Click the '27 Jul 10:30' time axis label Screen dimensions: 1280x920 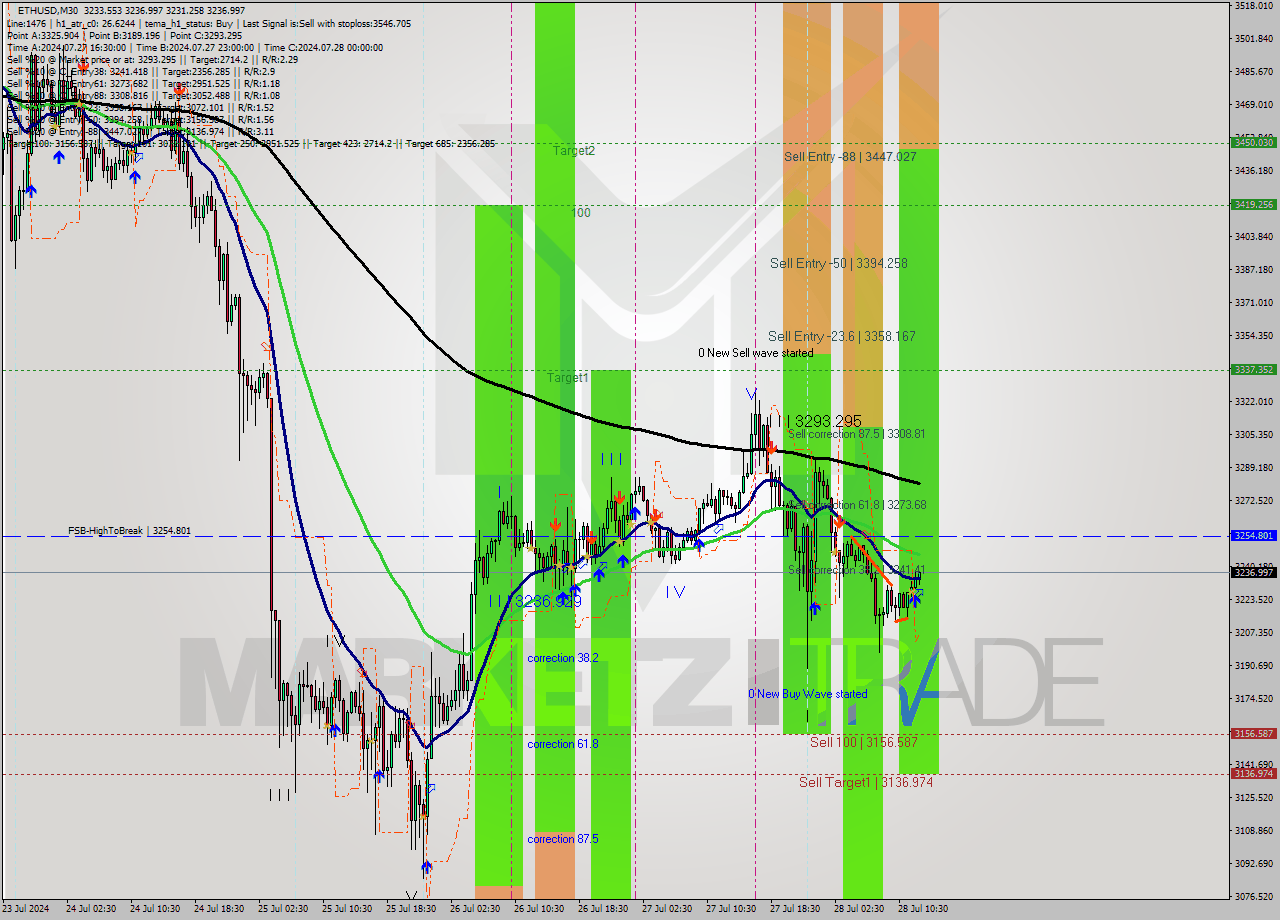pyautogui.click(x=730, y=909)
